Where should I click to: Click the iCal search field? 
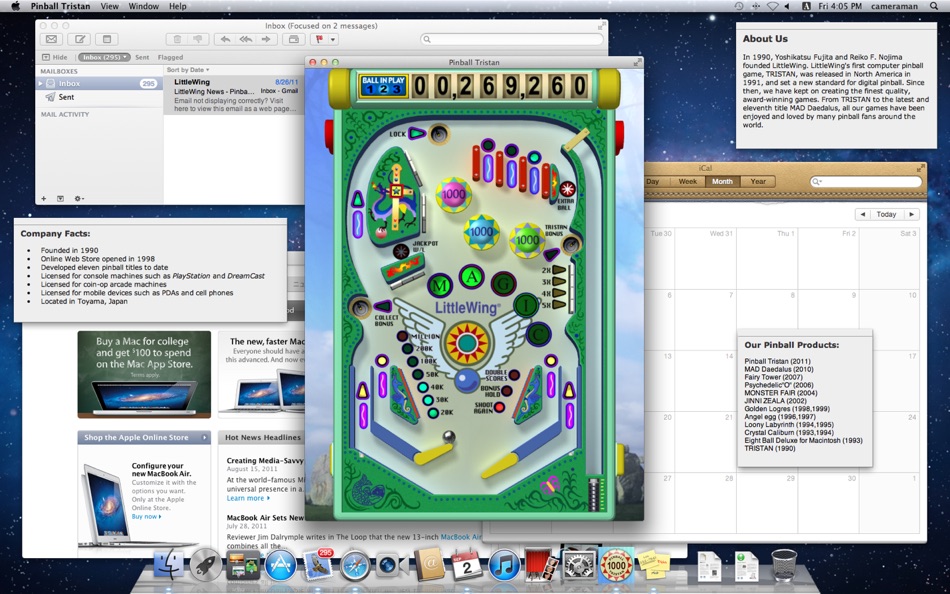(866, 181)
